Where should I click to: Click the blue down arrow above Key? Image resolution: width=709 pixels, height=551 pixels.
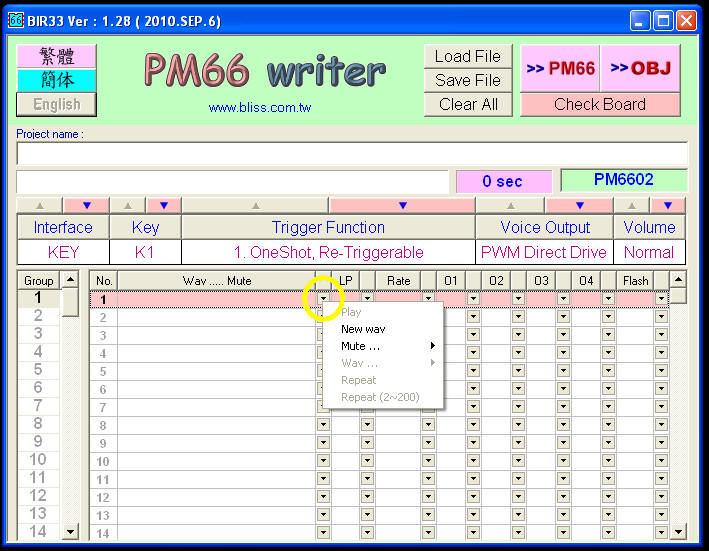tap(164, 205)
